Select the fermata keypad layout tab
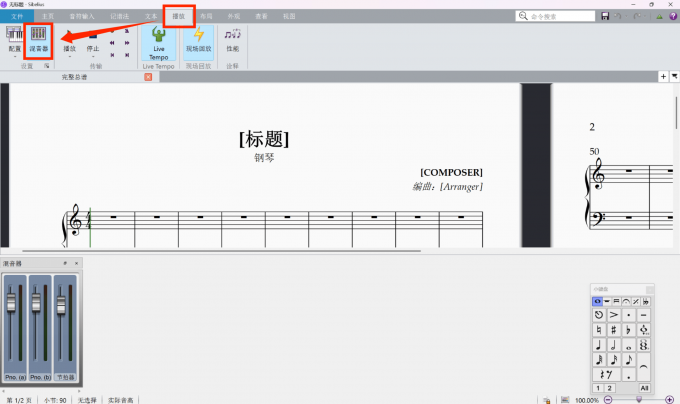 pos(626,301)
